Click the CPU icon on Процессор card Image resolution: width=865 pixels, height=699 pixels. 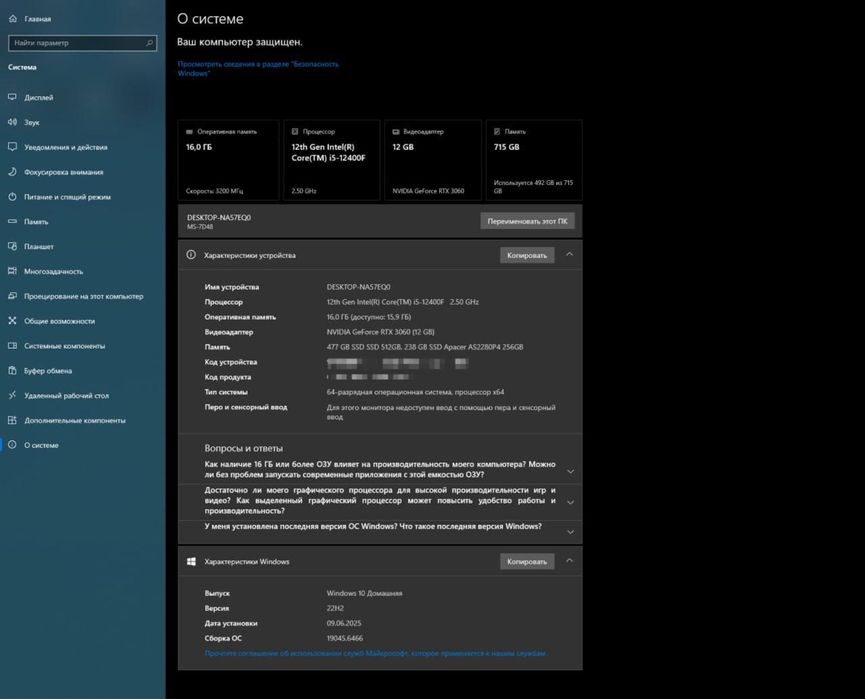point(295,132)
